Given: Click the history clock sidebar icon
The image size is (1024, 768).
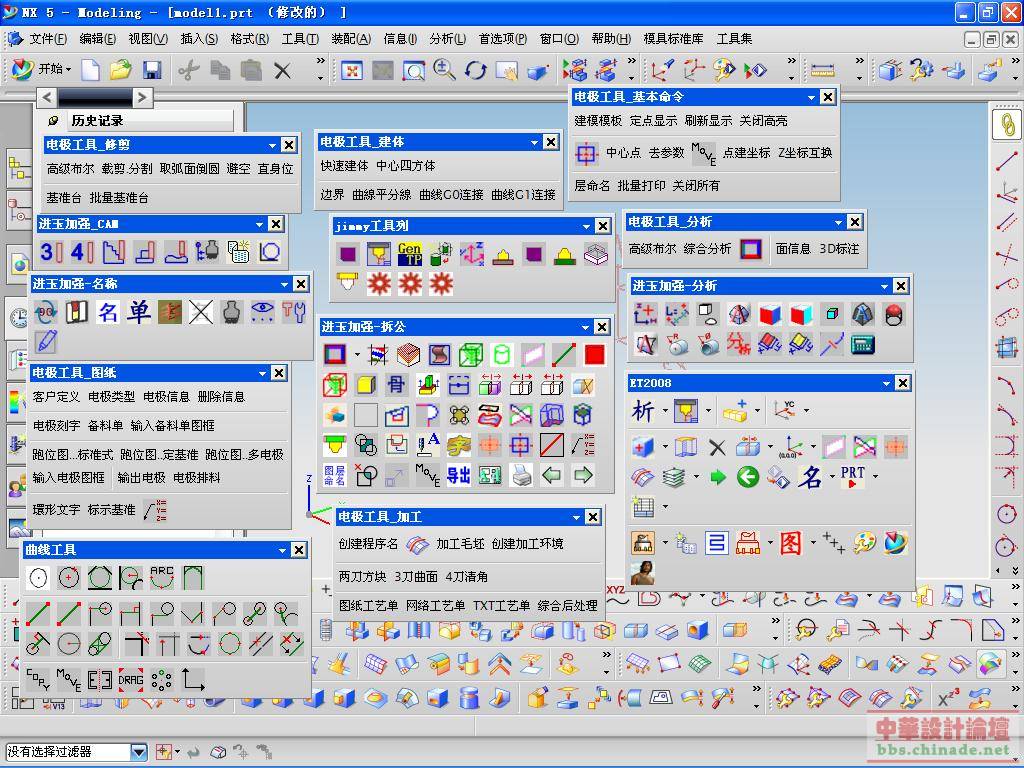Looking at the screenshot, I should (20, 317).
